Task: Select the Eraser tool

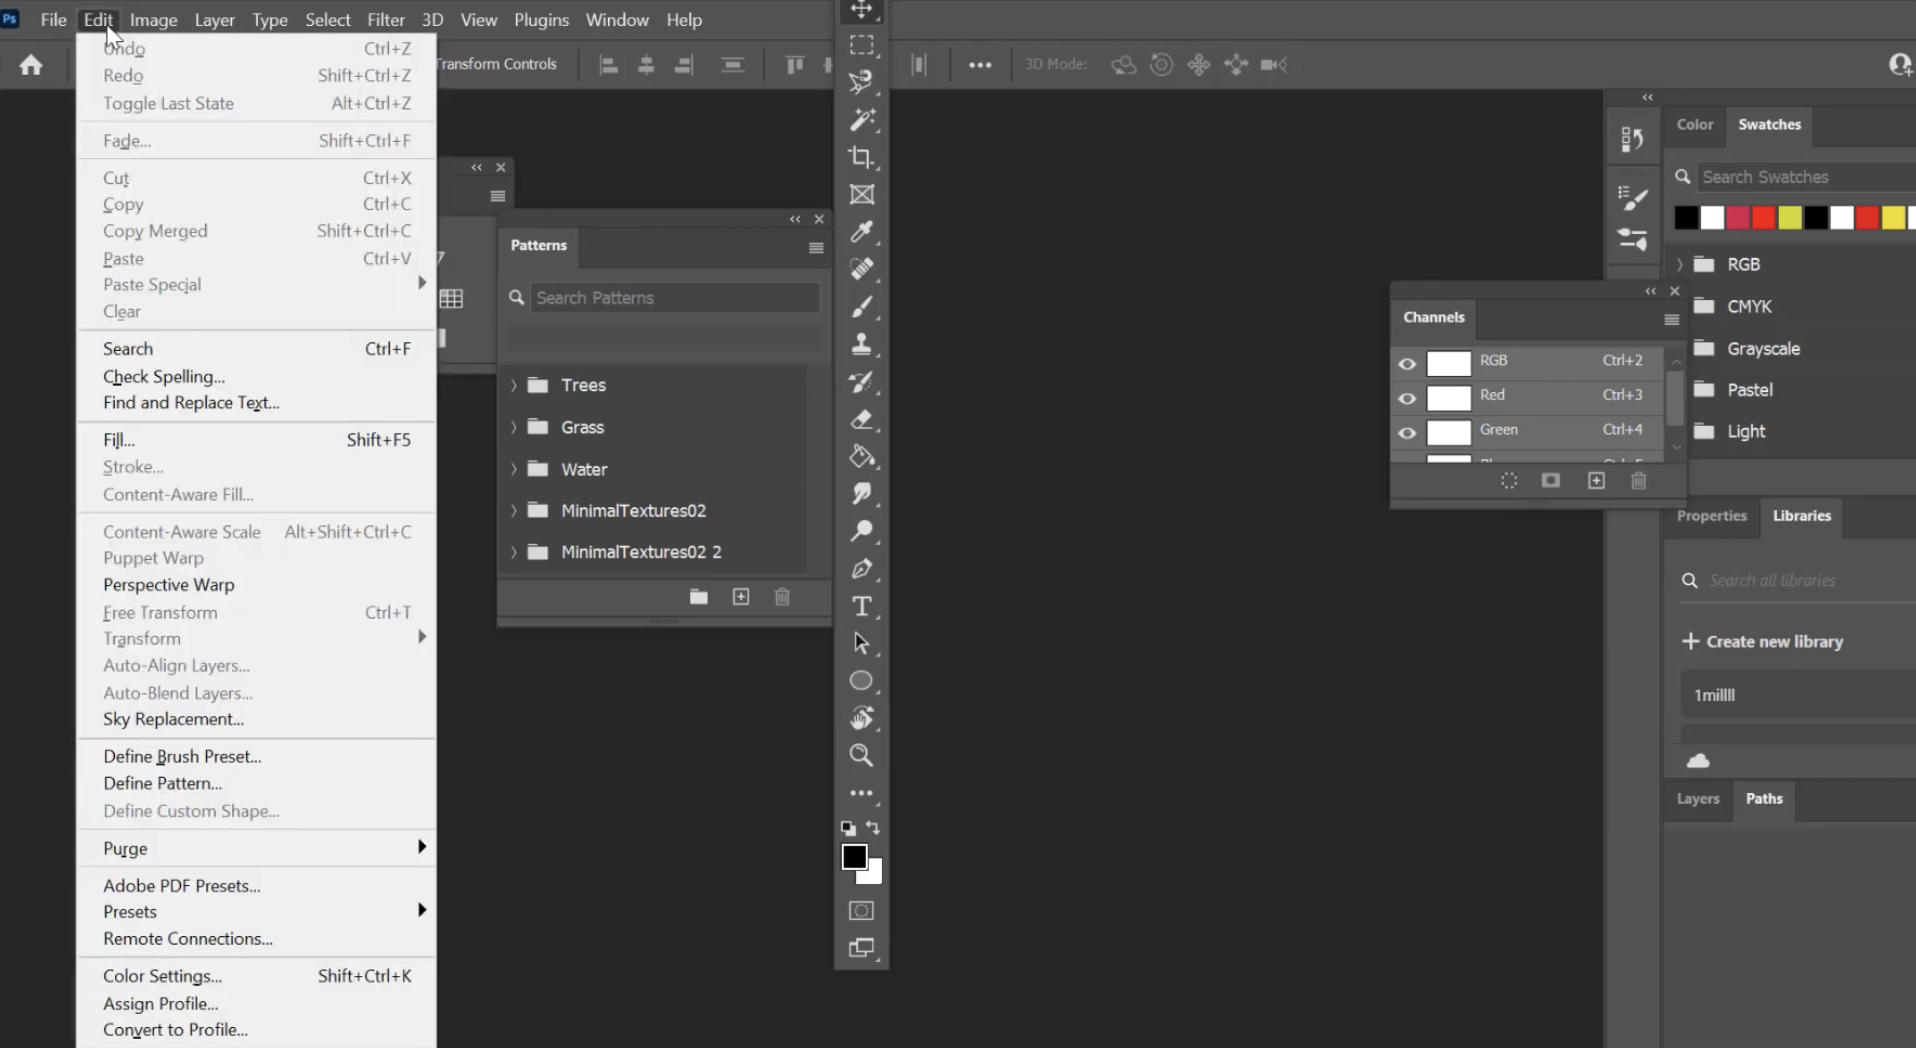Action: (860, 420)
